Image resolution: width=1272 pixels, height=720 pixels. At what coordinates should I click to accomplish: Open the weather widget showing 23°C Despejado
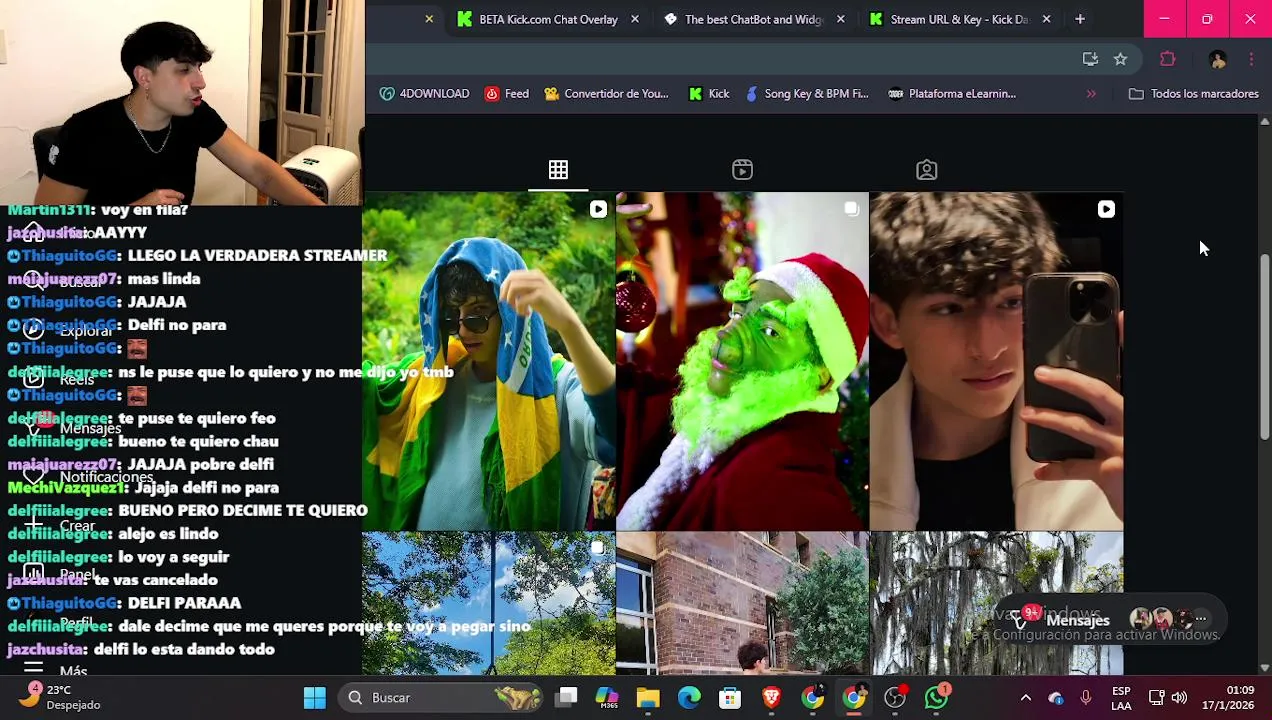pyautogui.click(x=62, y=697)
